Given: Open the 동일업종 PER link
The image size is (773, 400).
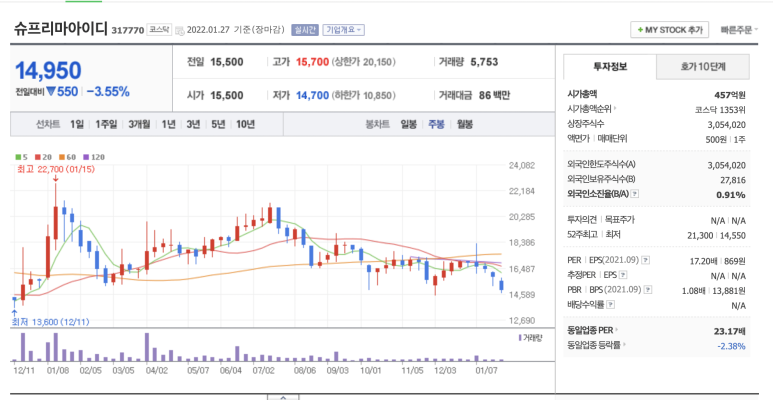Looking at the screenshot, I should click(593, 330).
